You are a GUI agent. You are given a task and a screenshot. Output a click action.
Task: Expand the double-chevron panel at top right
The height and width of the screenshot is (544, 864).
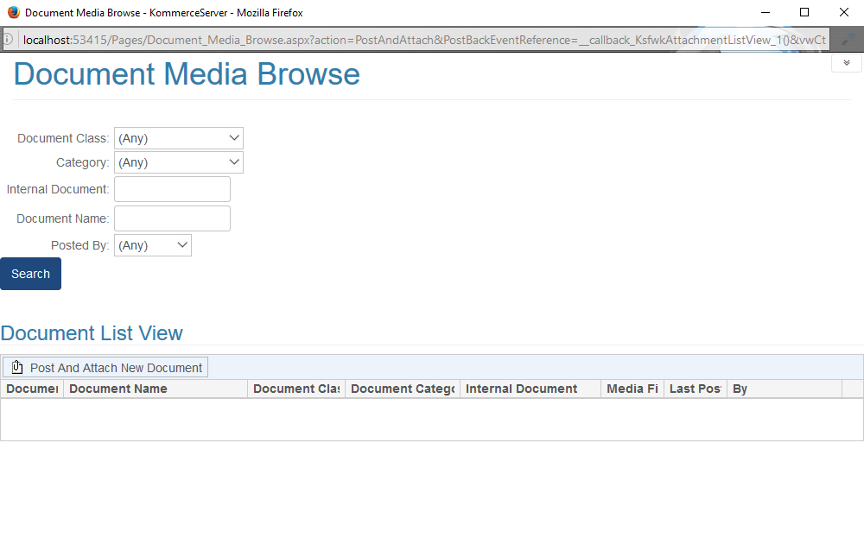(846, 62)
